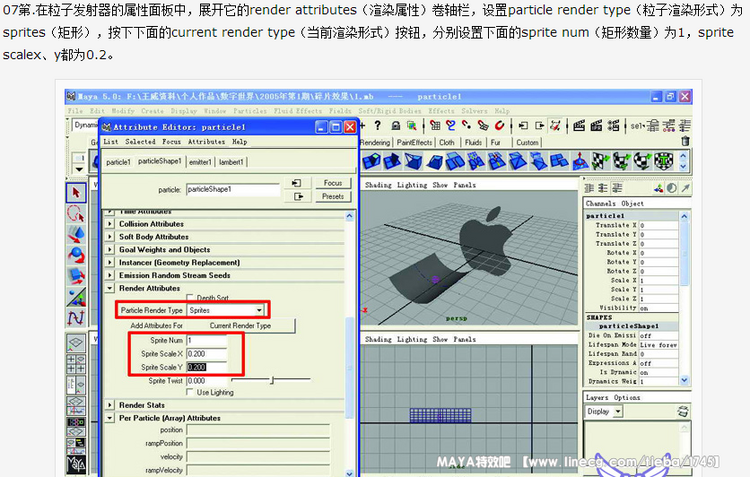Screen dimensions: 750x477
Task: Click the particle name field particleShape1
Action: point(233,189)
